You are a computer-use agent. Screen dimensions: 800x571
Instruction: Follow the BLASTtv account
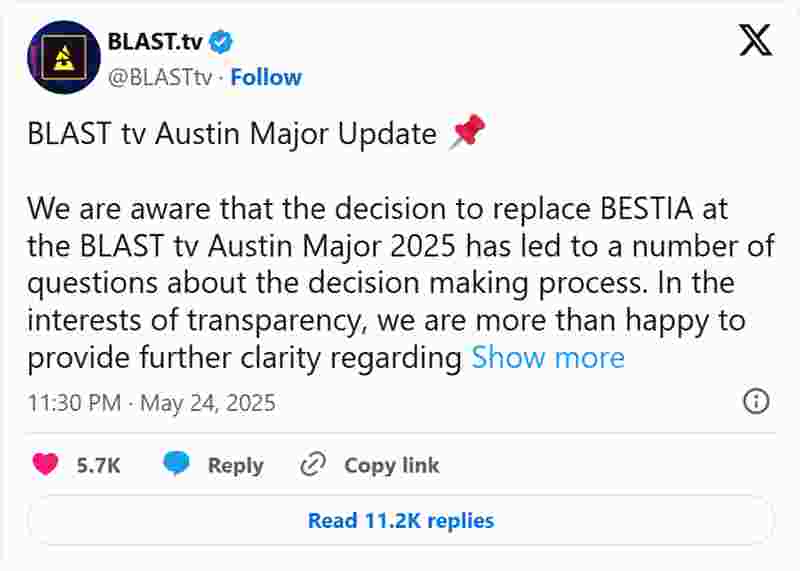pos(266,78)
